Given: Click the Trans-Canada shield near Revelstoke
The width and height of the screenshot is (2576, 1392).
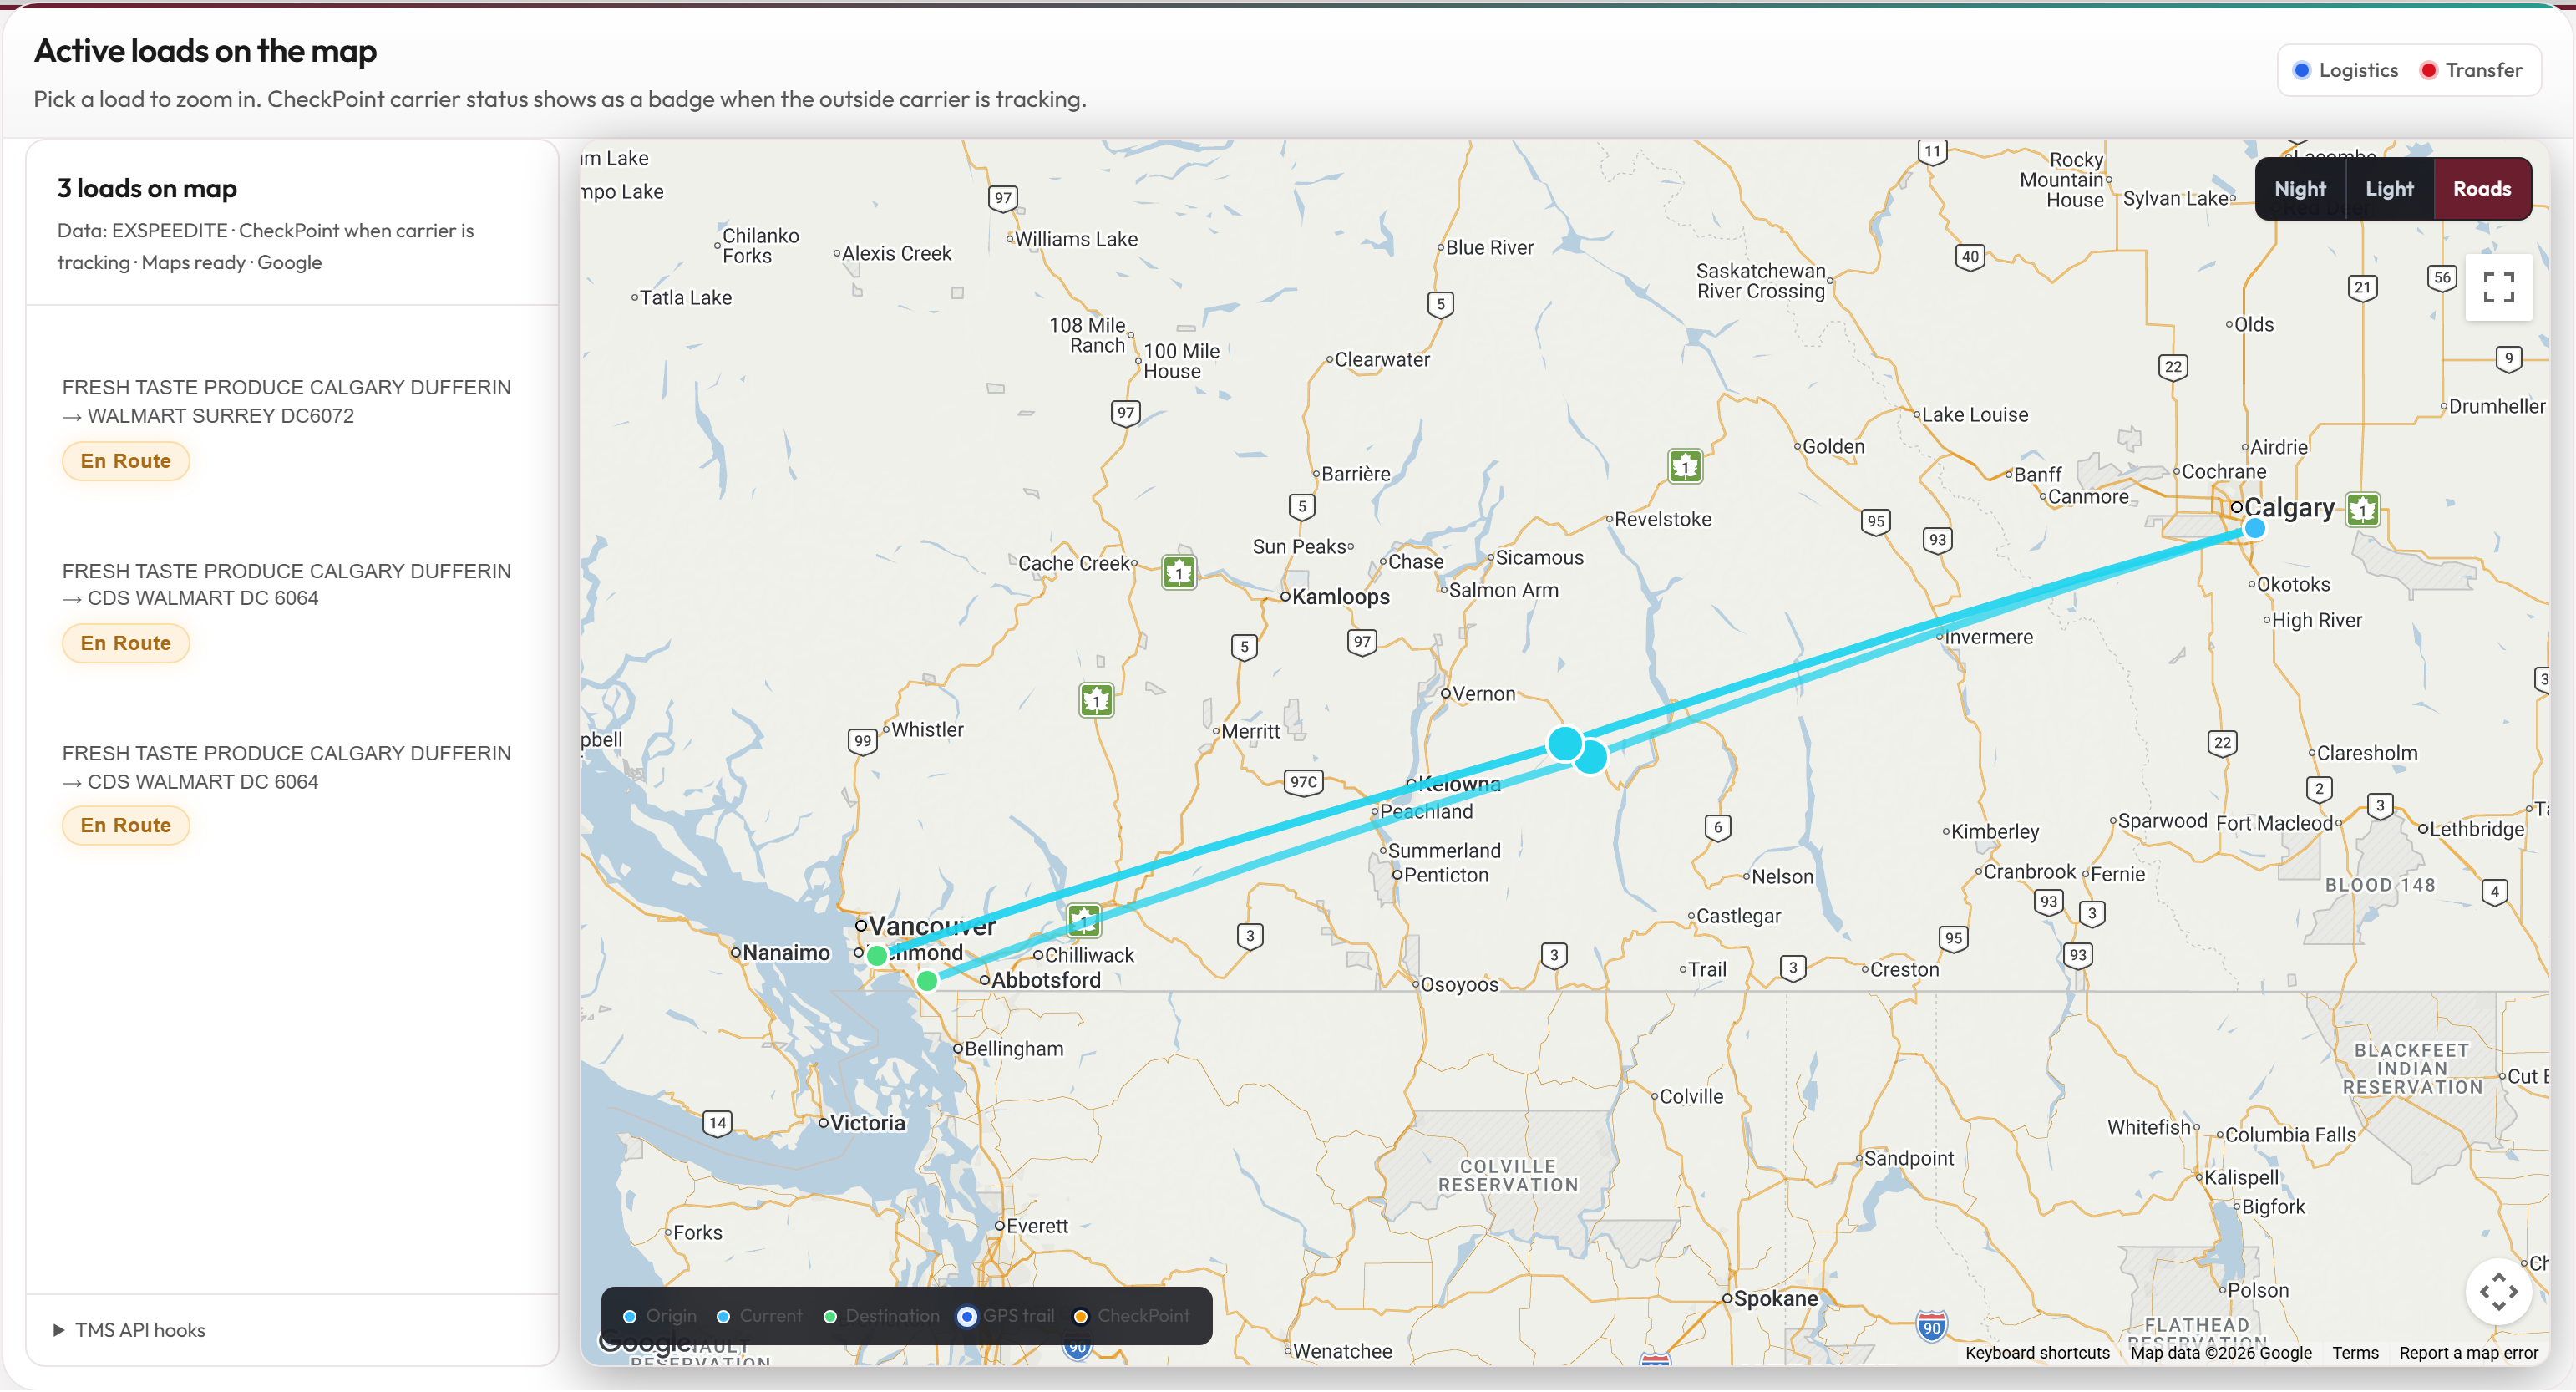Looking at the screenshot, I should [1685, 466].
